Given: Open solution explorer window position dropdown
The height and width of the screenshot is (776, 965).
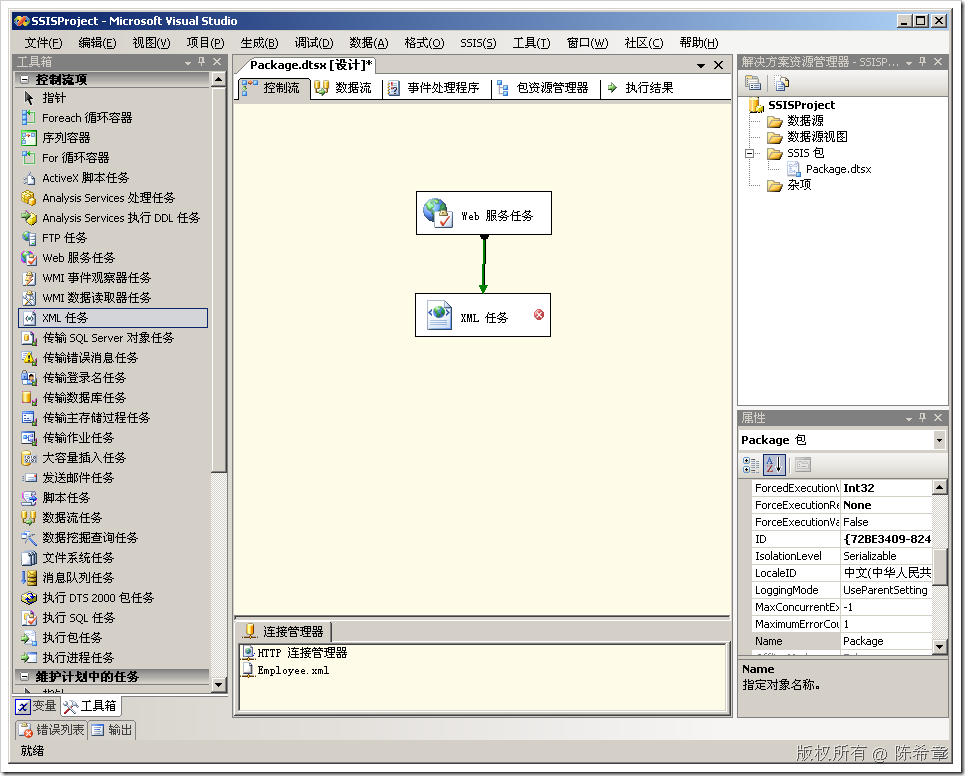Looking at the screenshot, I should click(x=908, y=62).
